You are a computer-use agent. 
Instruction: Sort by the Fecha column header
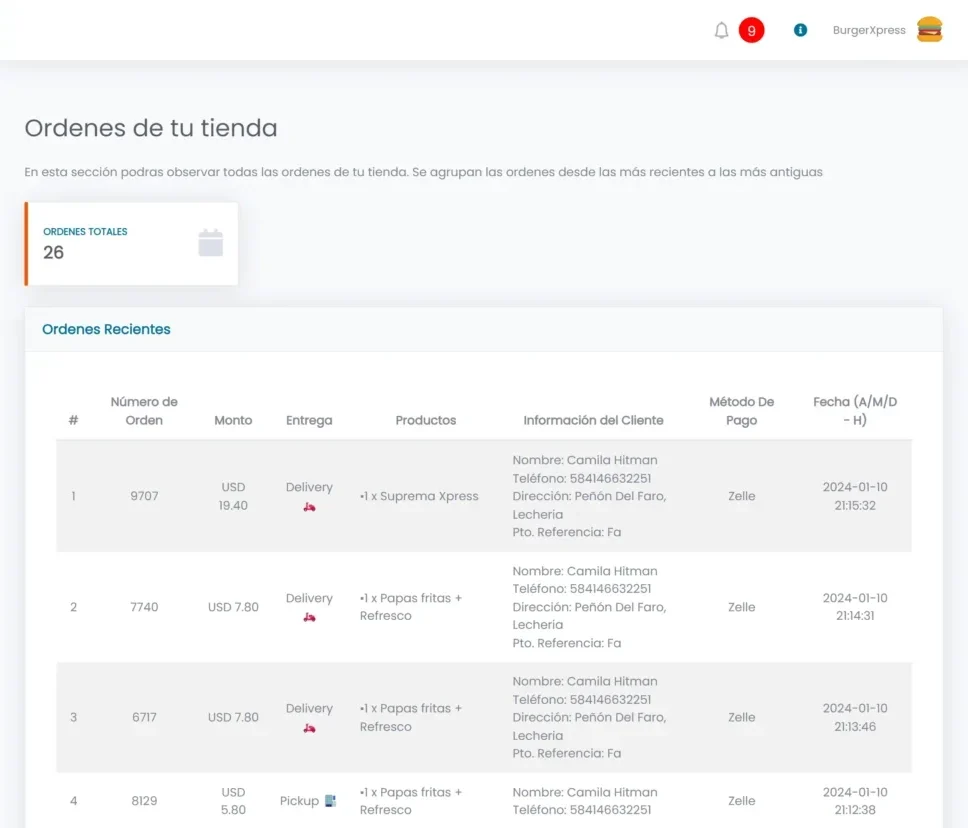[x=855, y=411]
